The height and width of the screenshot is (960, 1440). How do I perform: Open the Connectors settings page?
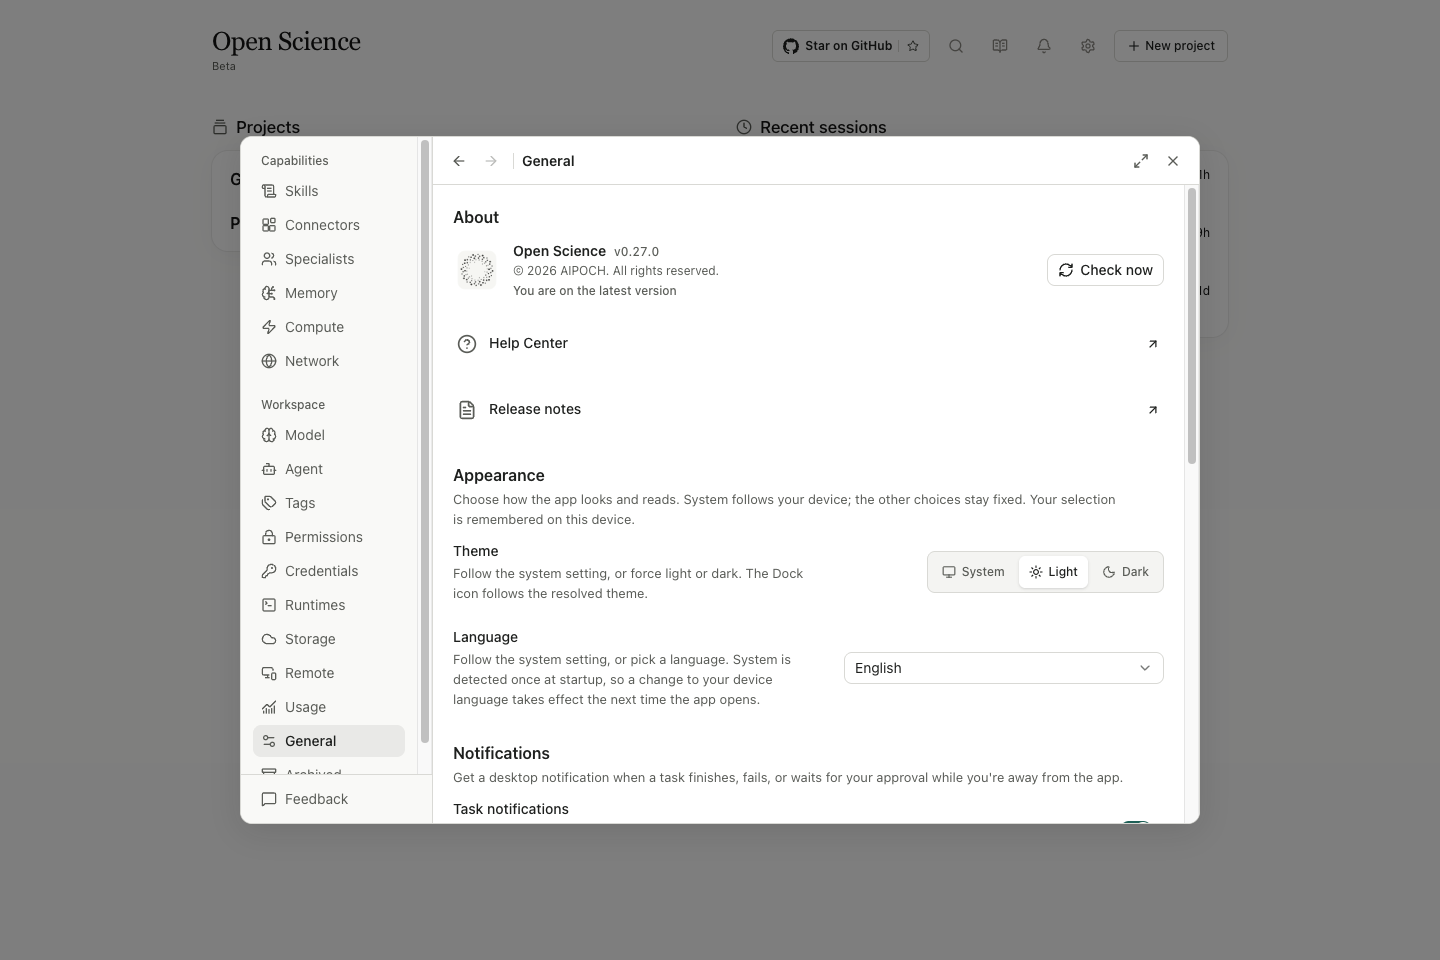click(x=329, y=225)
